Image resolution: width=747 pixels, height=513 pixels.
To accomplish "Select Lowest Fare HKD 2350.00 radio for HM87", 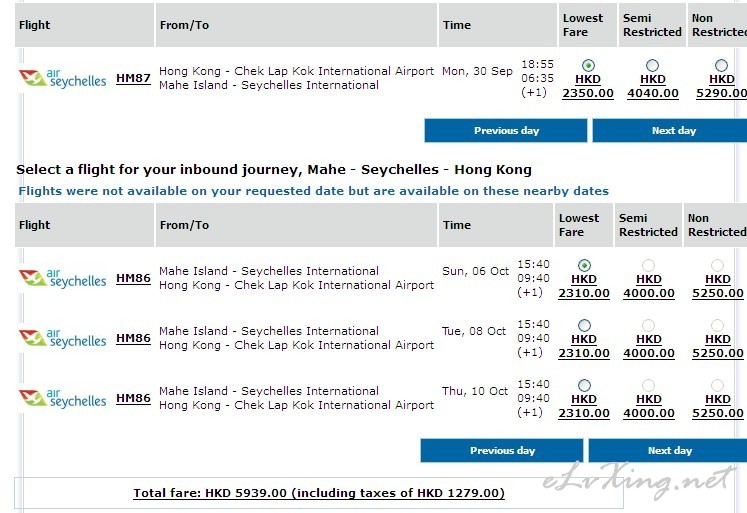I will [588, 65].
